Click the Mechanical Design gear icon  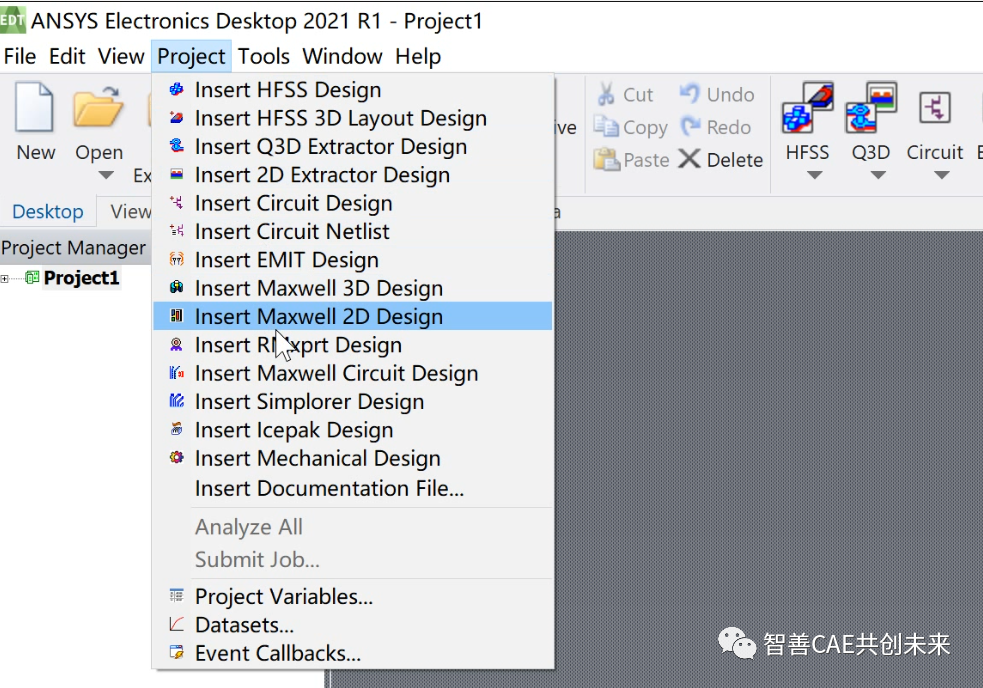pyautogui.click(x=177, y=457)
